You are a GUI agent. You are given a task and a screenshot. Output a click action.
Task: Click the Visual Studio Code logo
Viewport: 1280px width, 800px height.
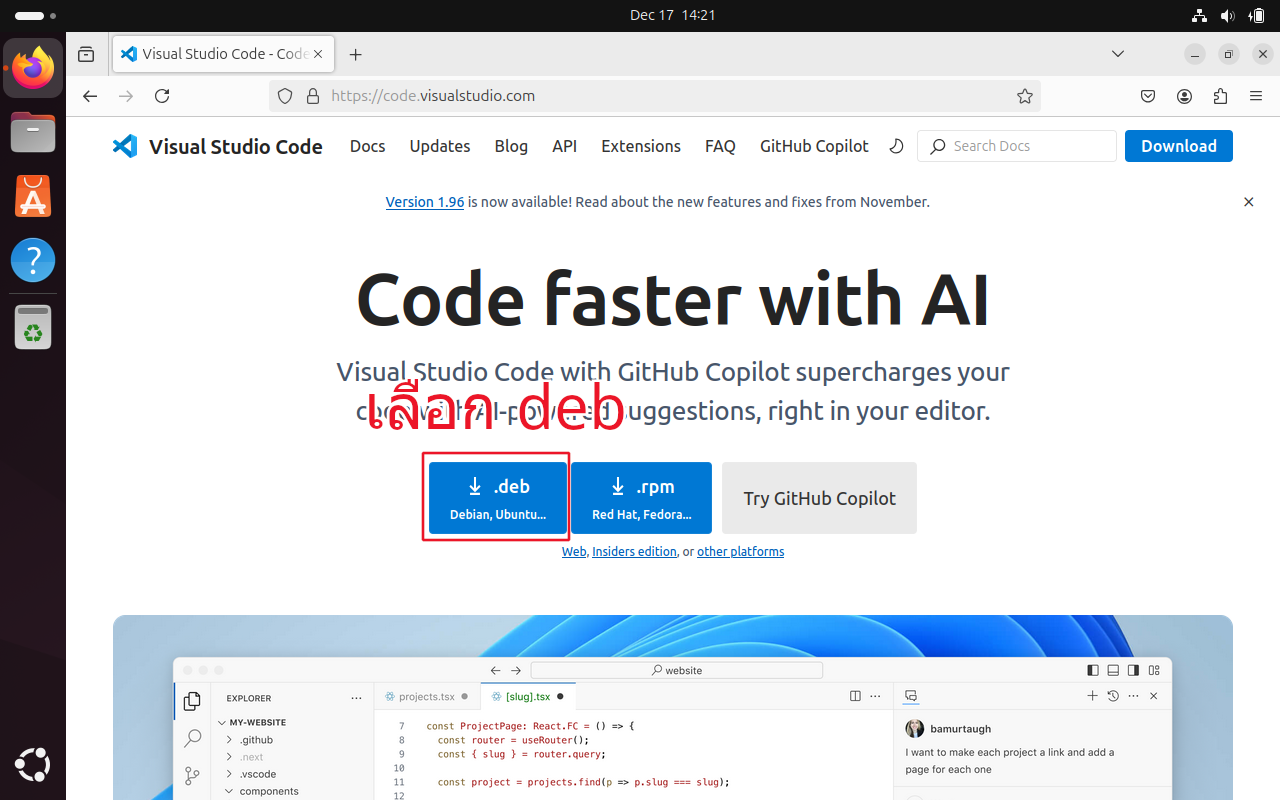125,146
